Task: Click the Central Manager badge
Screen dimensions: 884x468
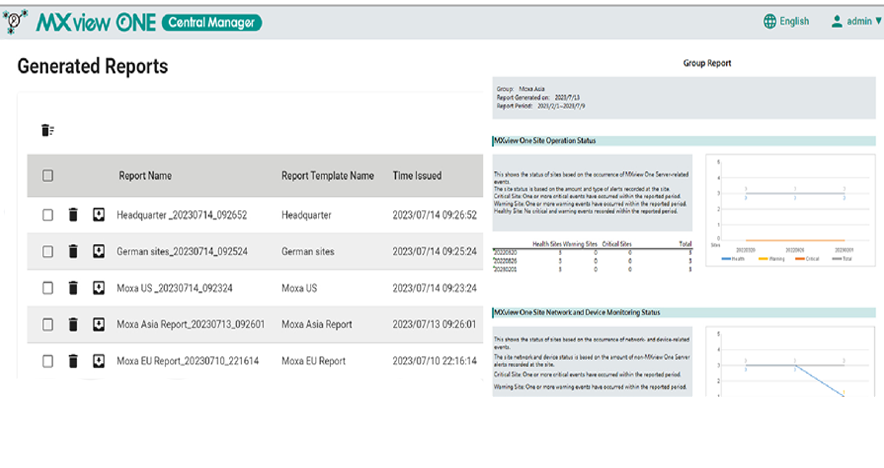Action: tap(211, 22)
